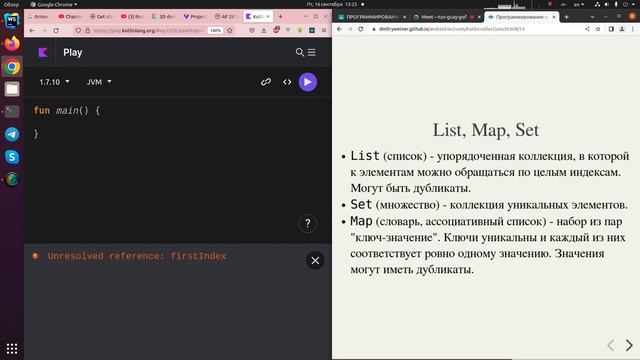
Task: Click the 'fun main() {' code line
Action: click(x=67, y=110)
